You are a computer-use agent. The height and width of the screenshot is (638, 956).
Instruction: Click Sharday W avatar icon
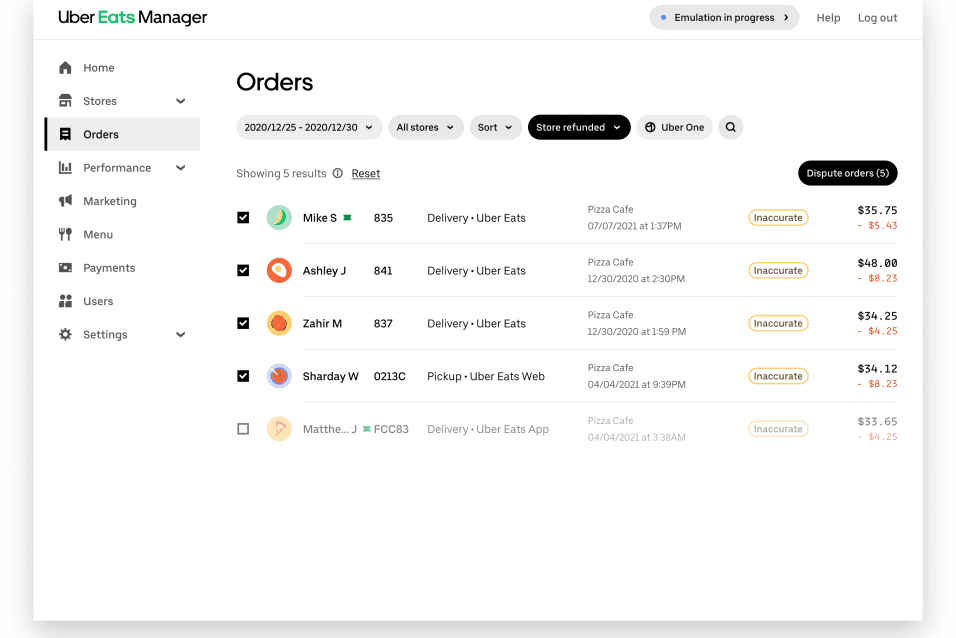[x=279, y=376]
